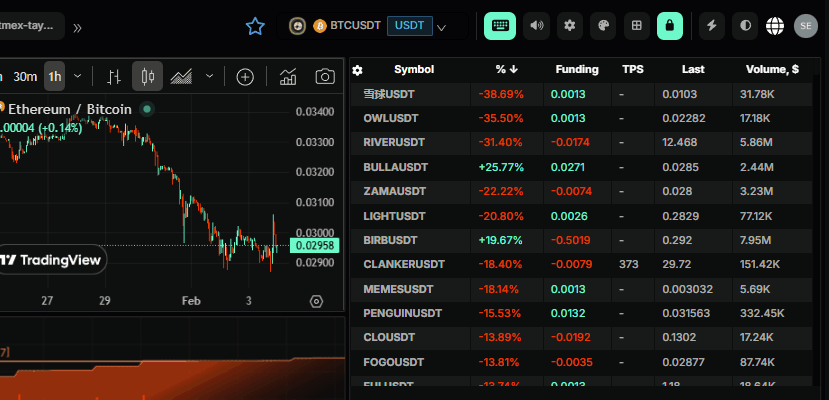Click the grid layout icon
Viewport: 829px width, 400px height.
[636, 26]
